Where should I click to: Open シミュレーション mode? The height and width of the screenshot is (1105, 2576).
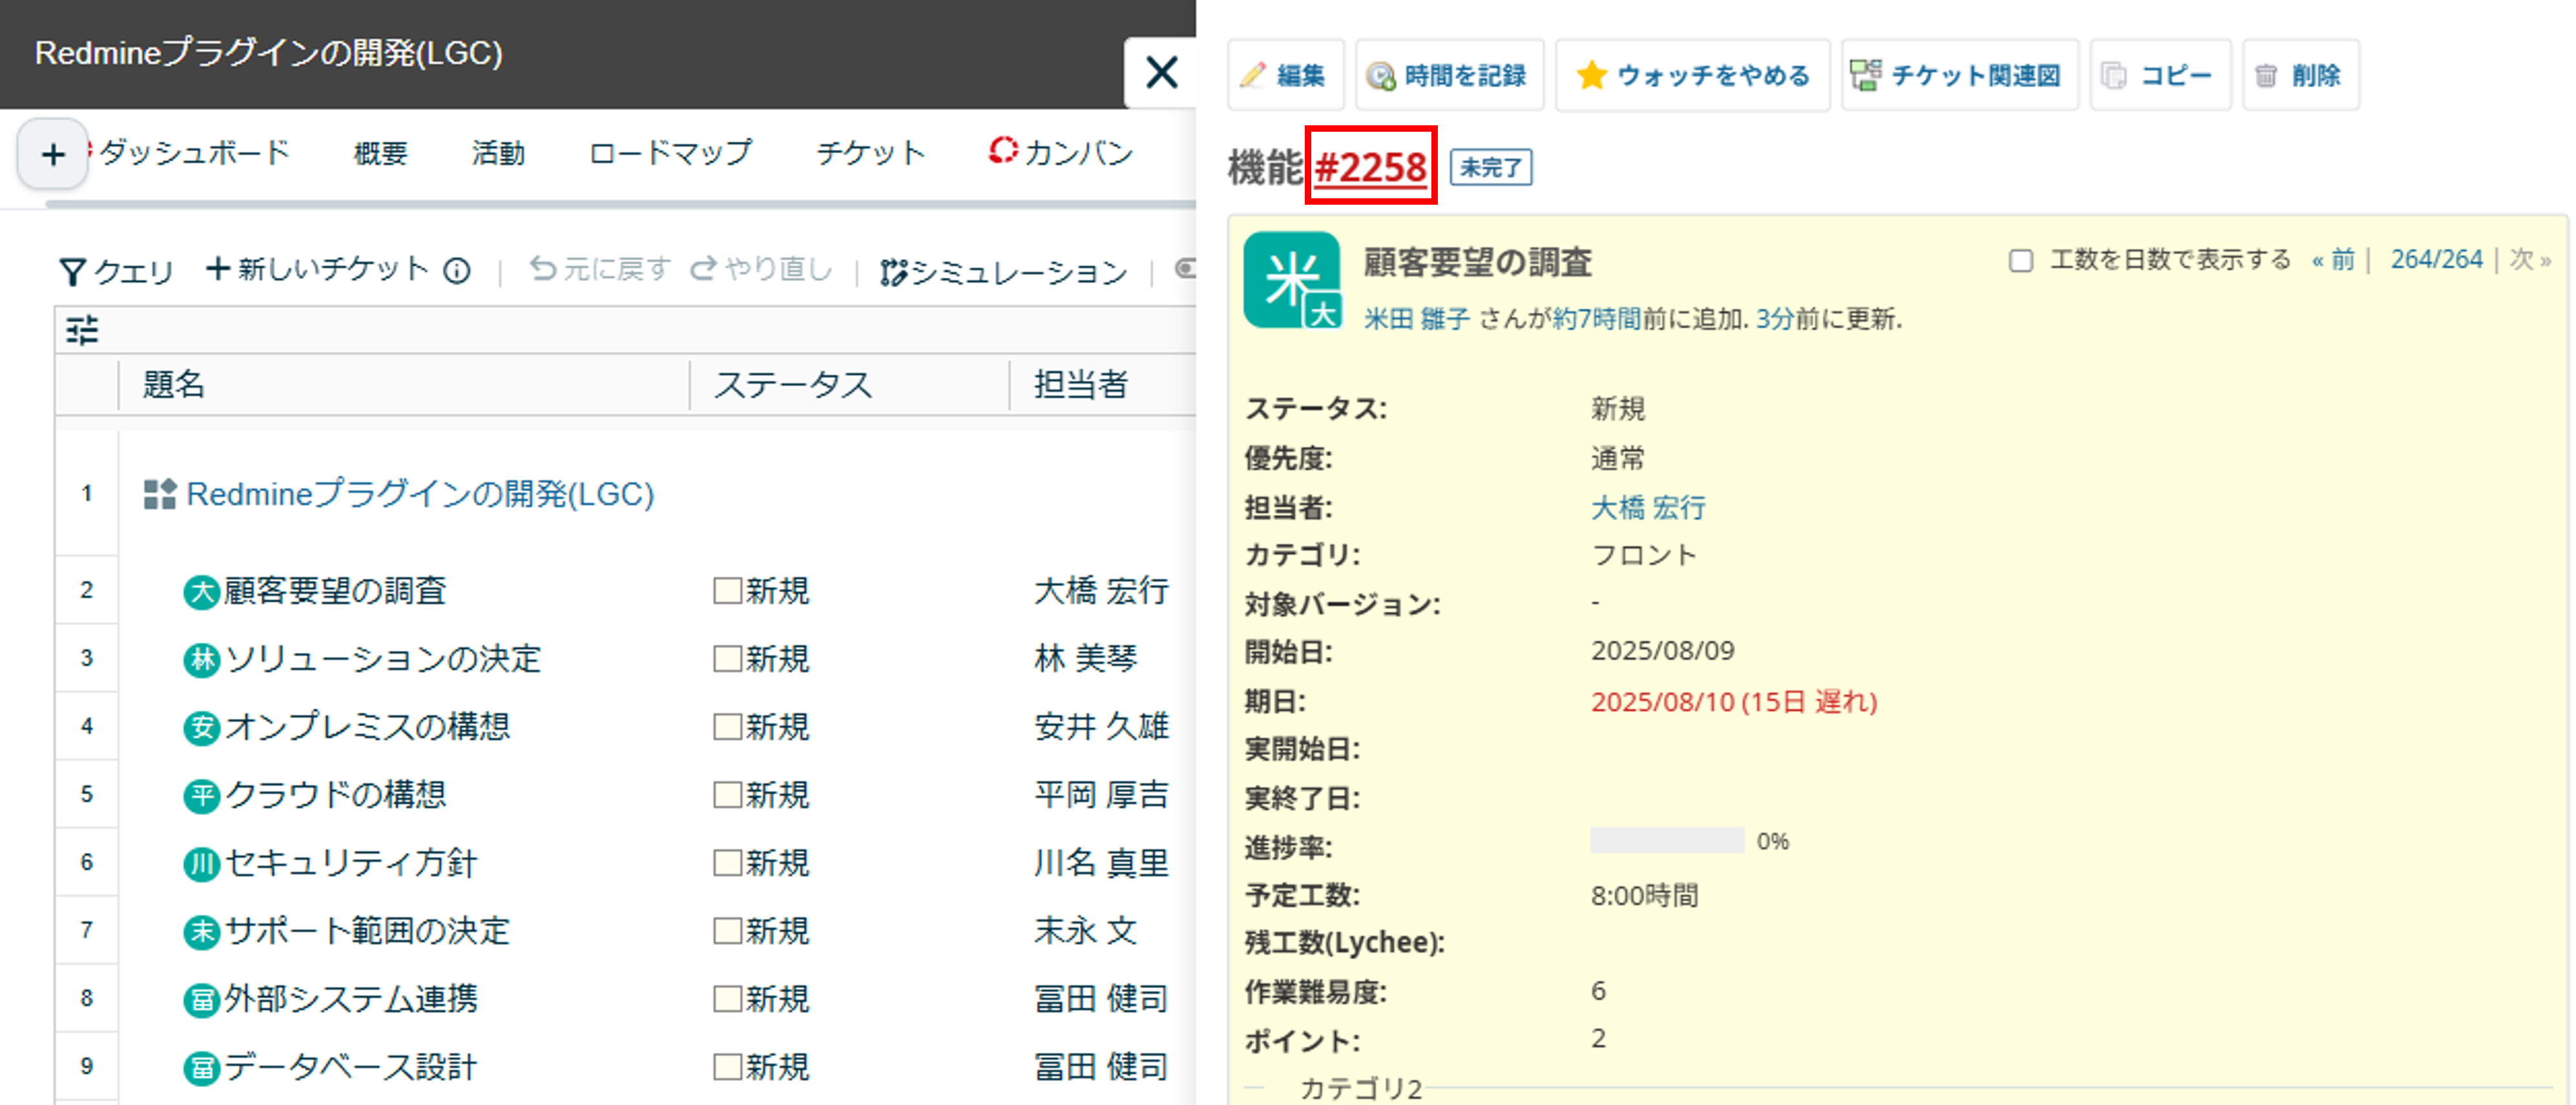pos(1004,271)
